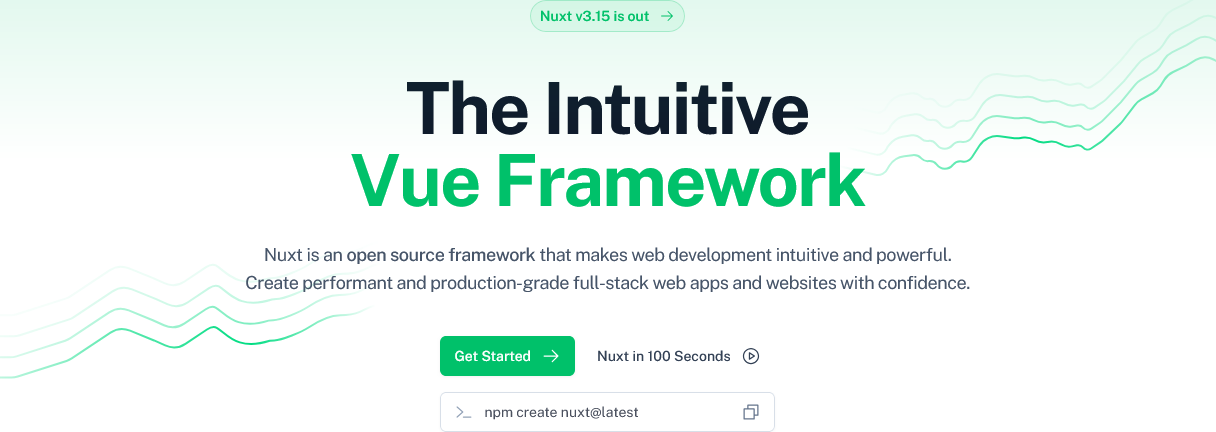
Task: Click the "Create performant and production-grade" sentence
Action: click(607, 283)
